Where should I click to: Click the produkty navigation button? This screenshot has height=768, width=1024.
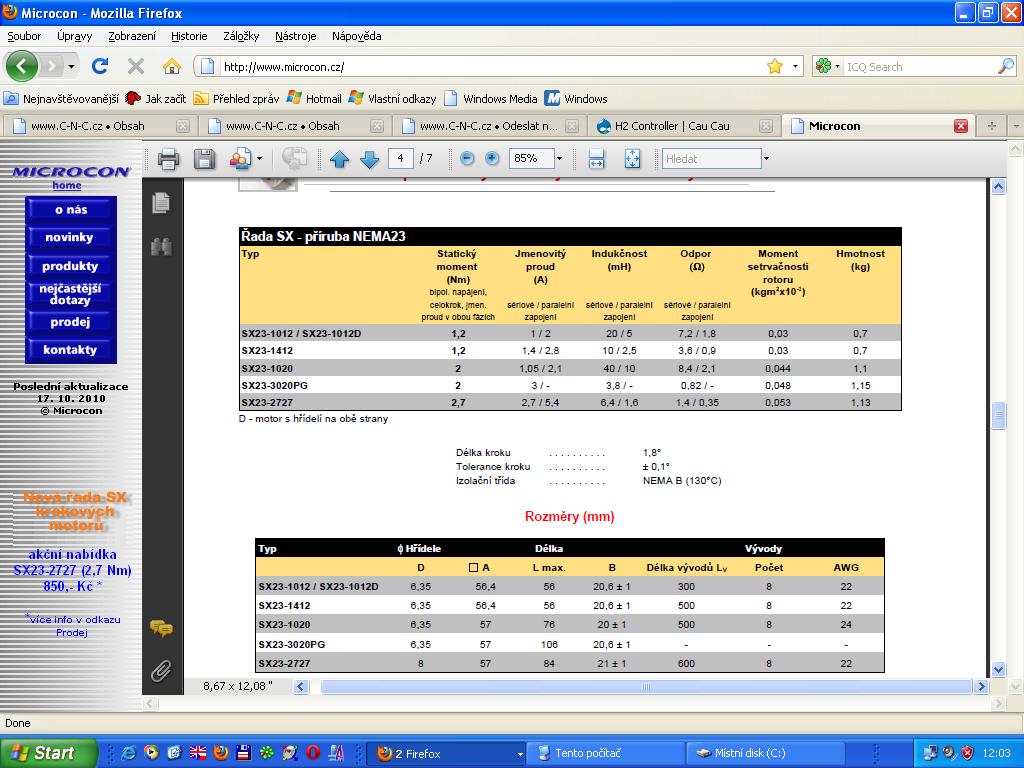click(70, 266)
